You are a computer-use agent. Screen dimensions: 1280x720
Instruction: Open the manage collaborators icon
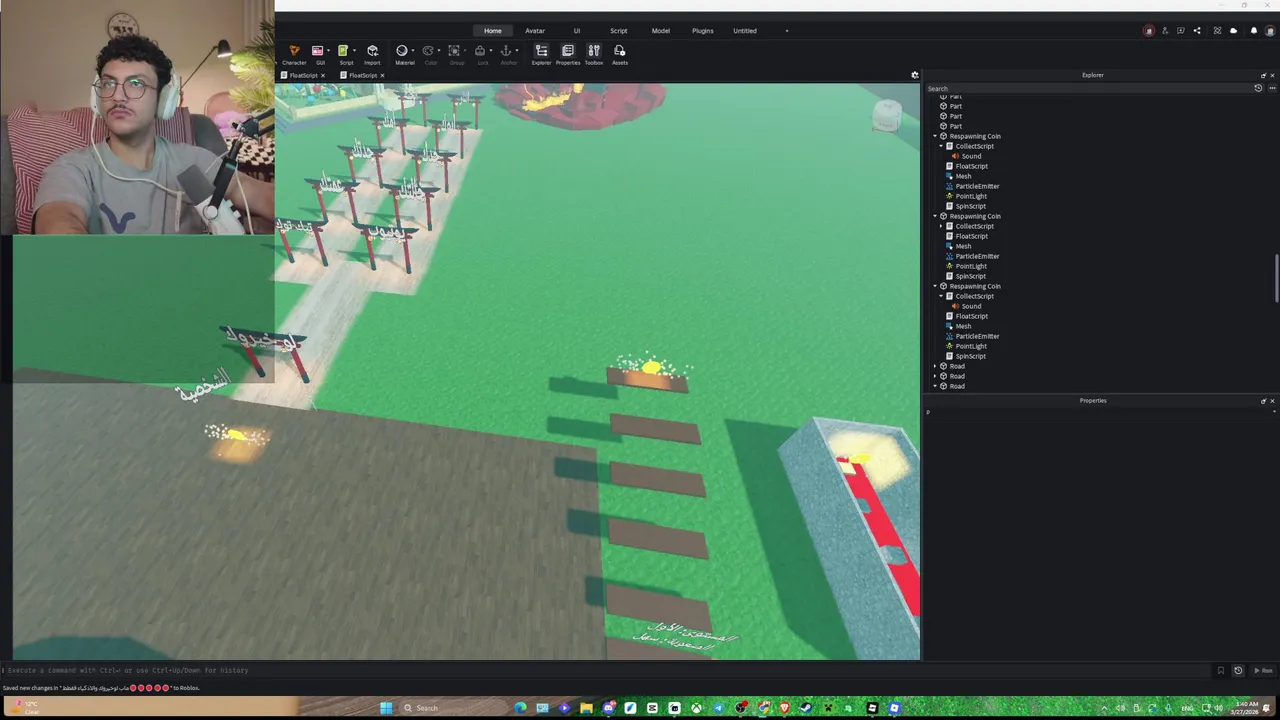[1165, 31]
